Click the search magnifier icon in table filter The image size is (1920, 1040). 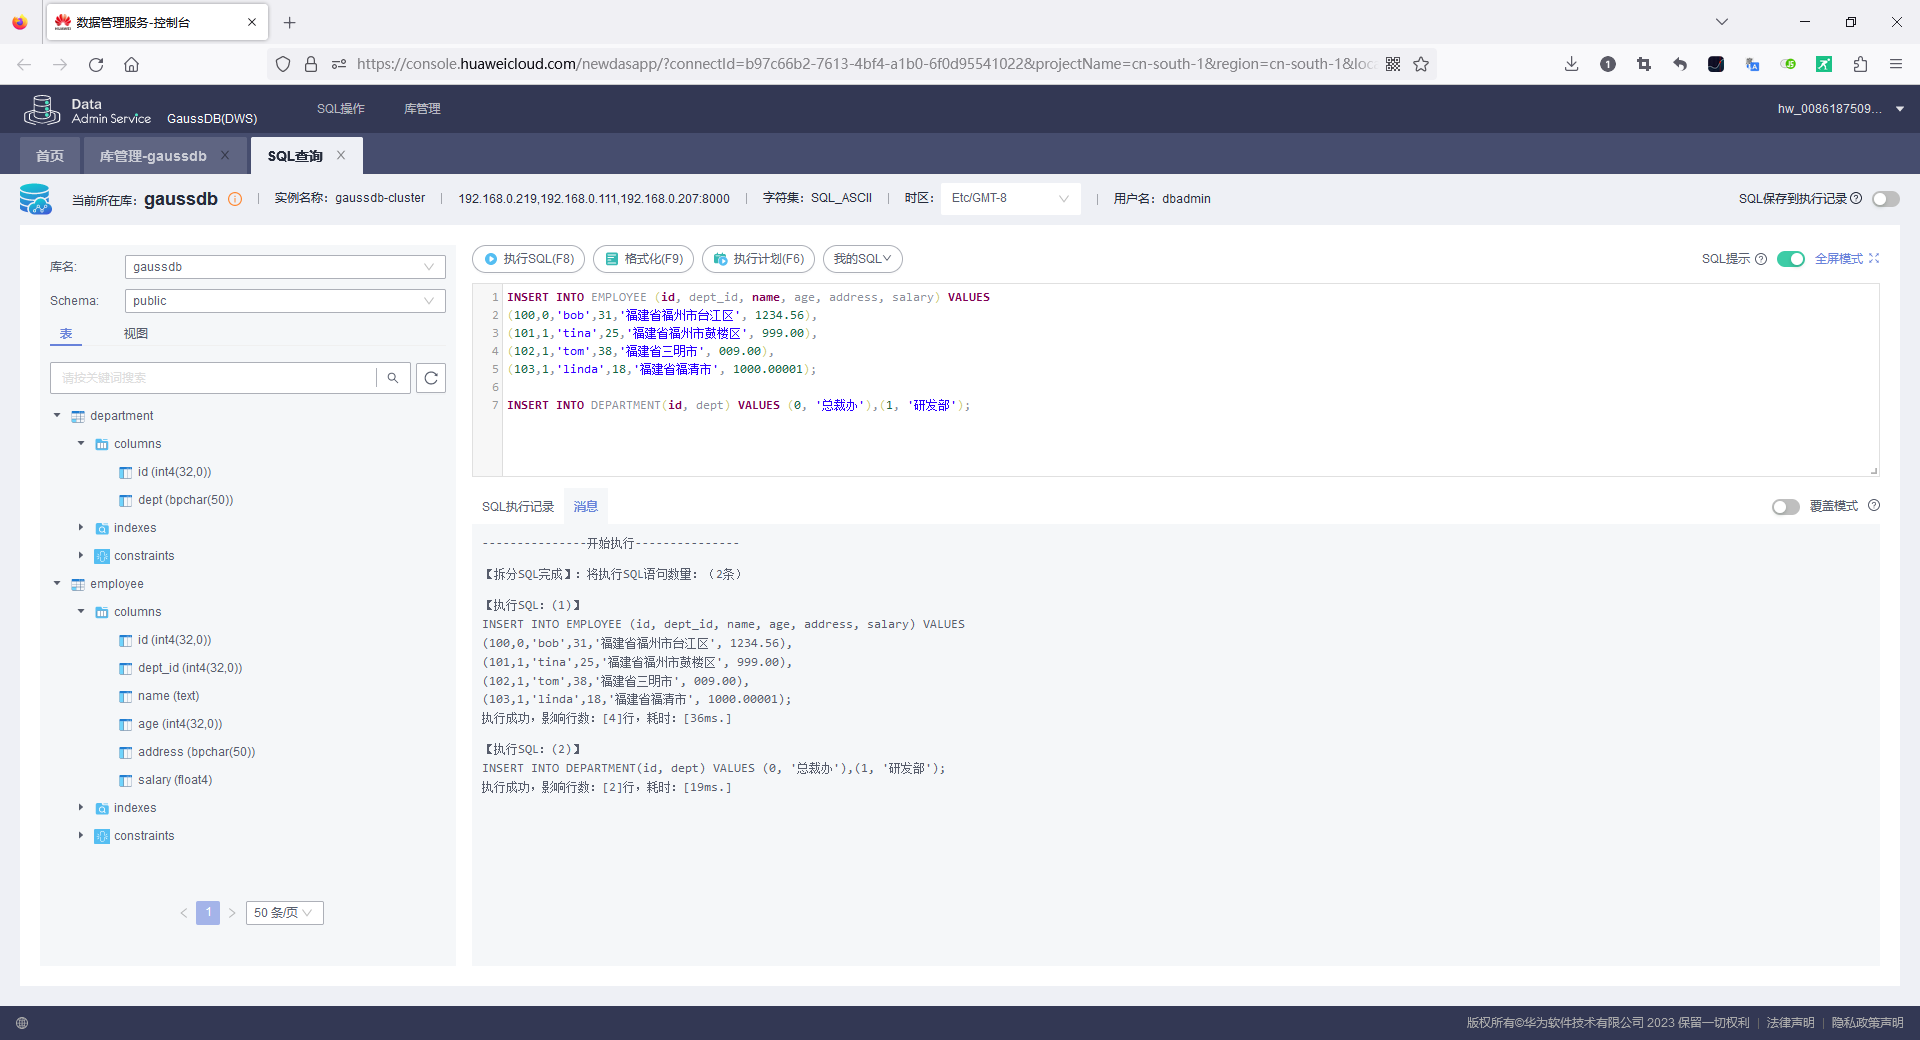393,378
